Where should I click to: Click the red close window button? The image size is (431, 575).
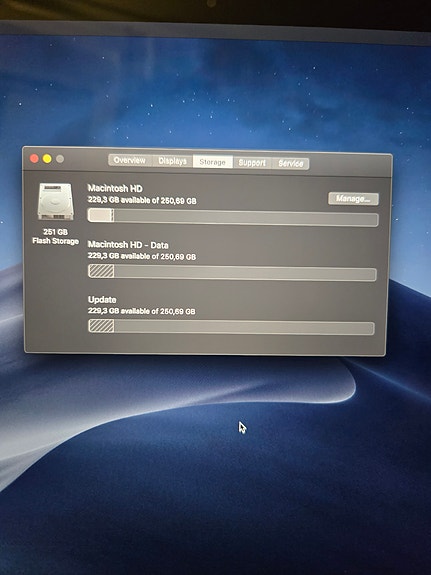34,158
